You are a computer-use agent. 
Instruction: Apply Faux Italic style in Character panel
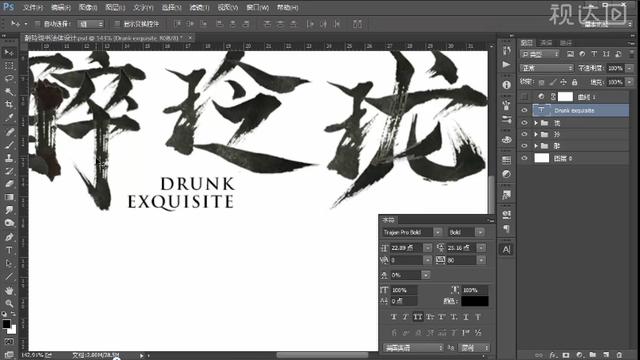[405, 317]
